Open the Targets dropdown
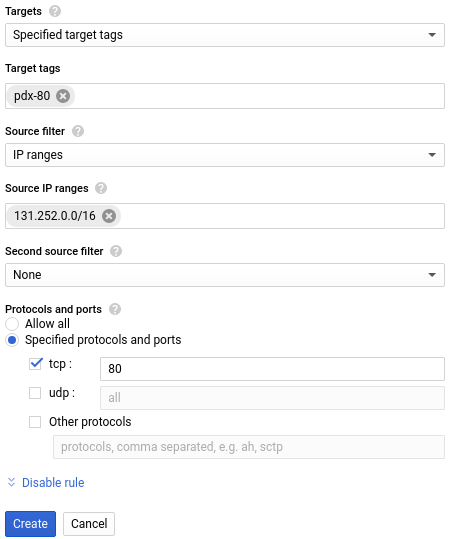453x539 pixels. pyautogui.click(x=225, y=35)
